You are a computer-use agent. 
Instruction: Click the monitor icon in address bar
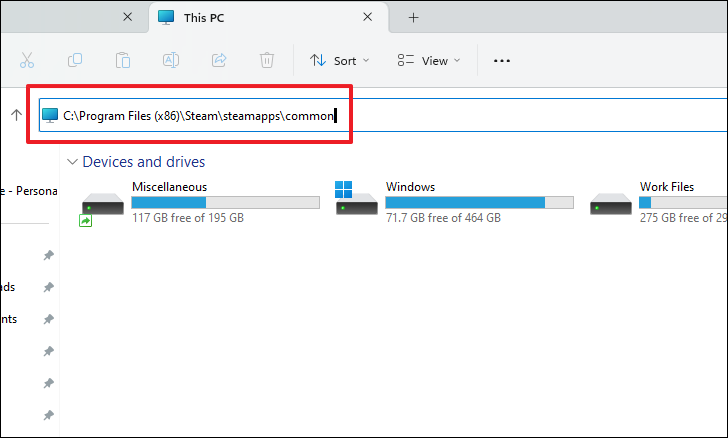(x=50, y=115)
